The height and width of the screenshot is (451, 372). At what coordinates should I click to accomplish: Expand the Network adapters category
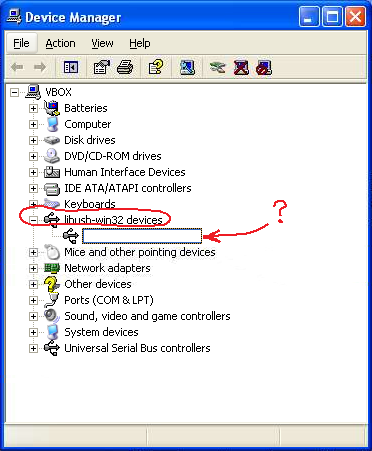click(33, 268)
